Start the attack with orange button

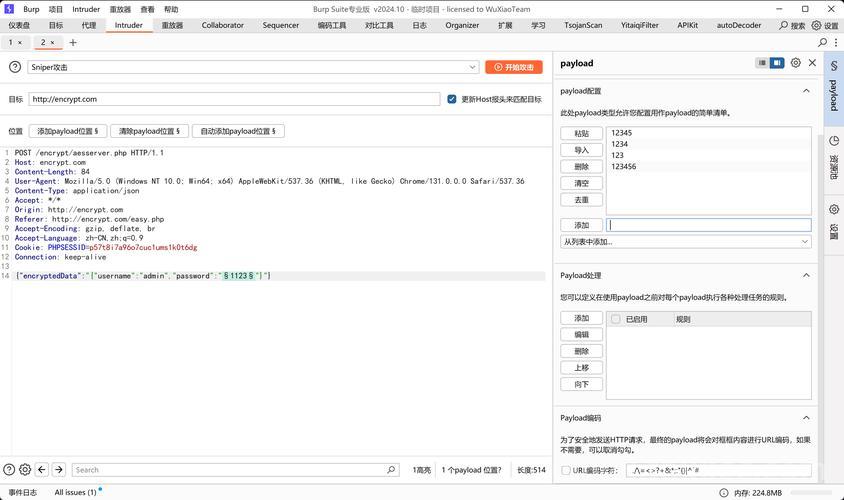[514, 67]
